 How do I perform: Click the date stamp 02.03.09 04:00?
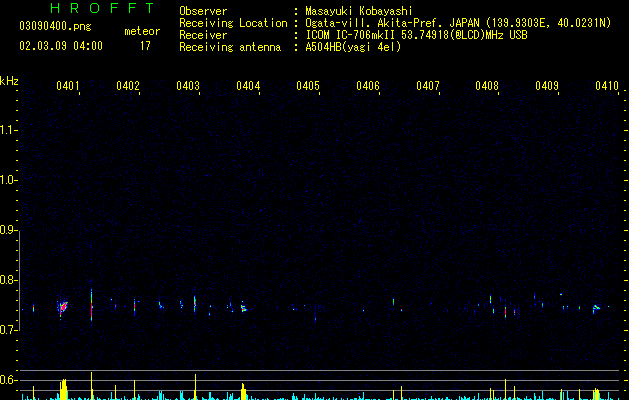[61, 46]
